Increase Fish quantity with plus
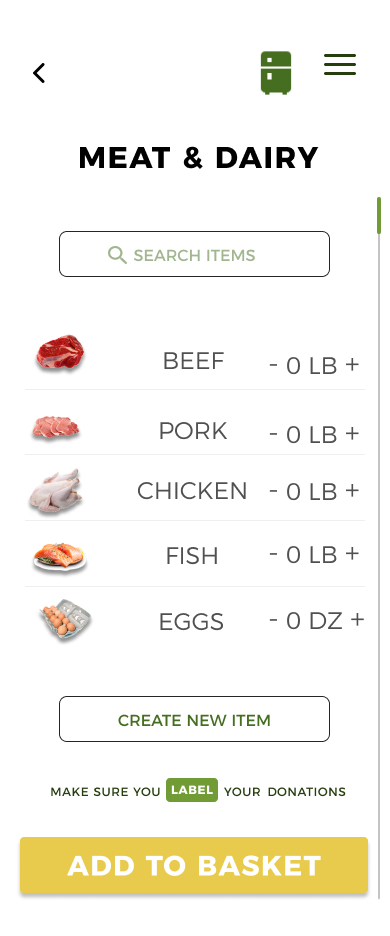The height and width of the screenshot is (936, 390). pyautogui.click(x=352, y=553)
